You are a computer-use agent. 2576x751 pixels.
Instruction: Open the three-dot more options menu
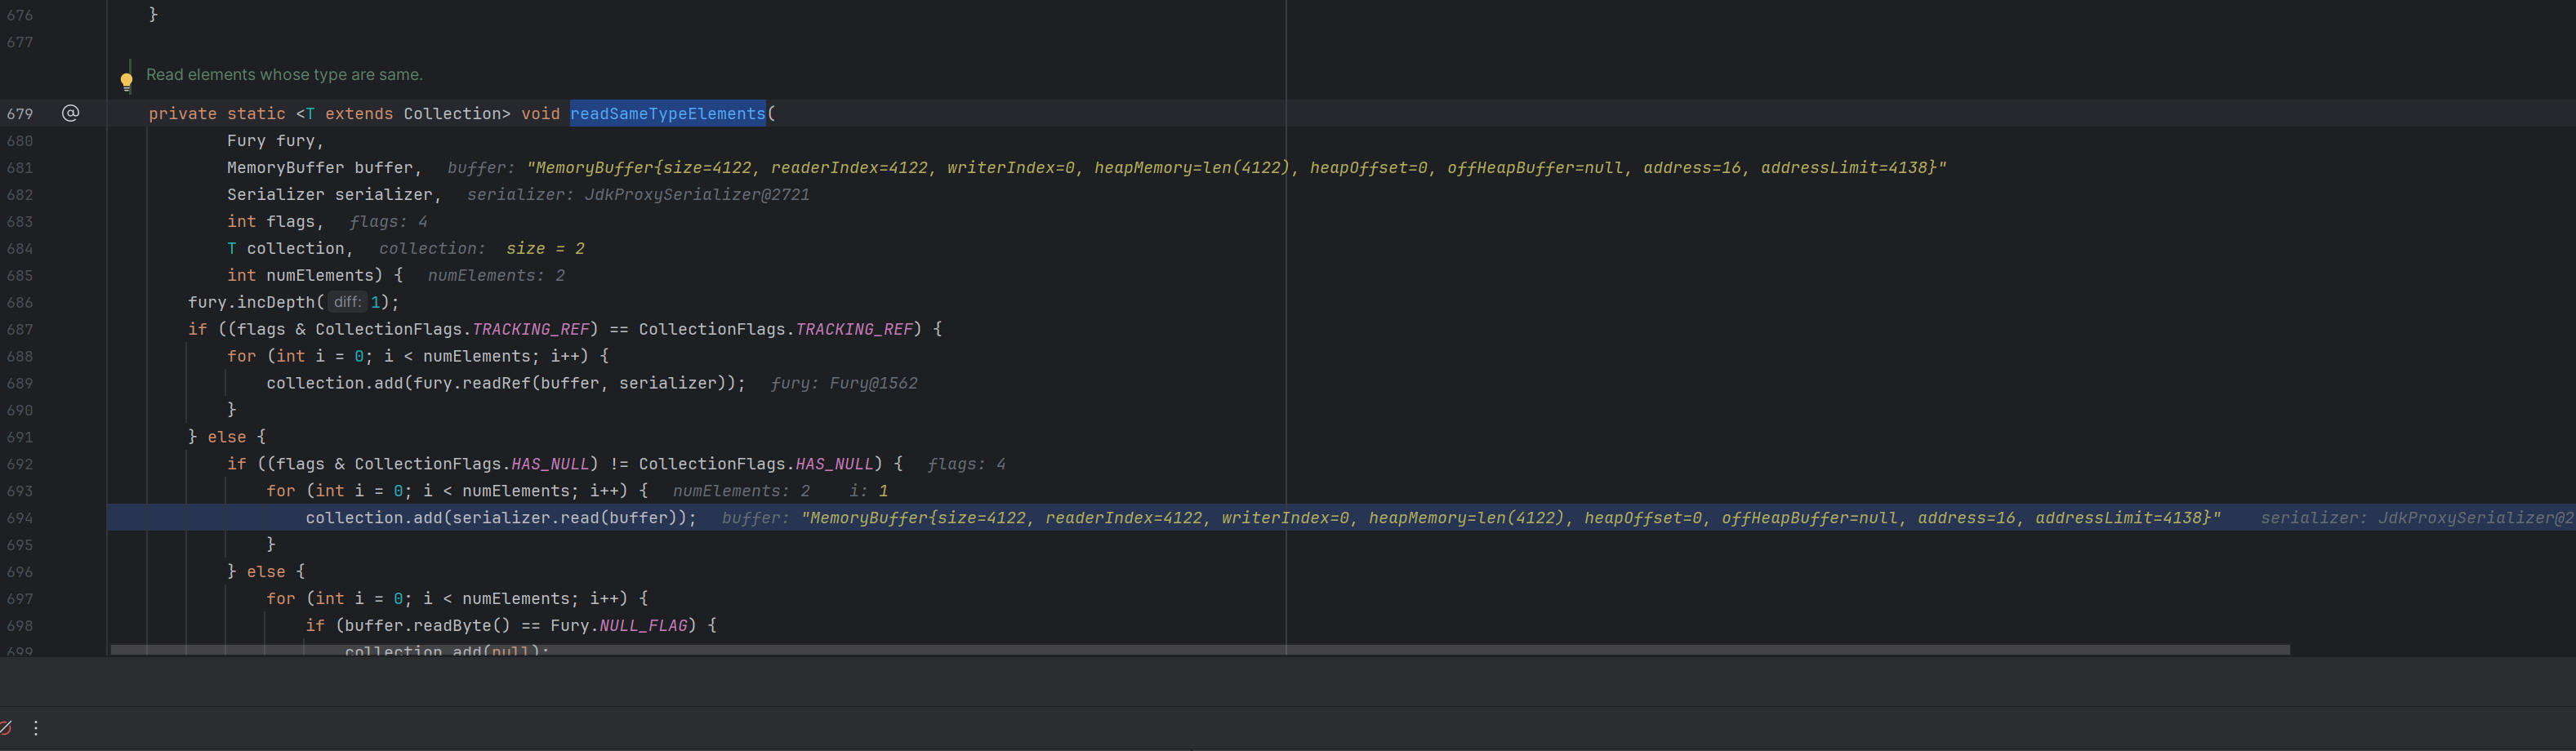coord(36,728)
